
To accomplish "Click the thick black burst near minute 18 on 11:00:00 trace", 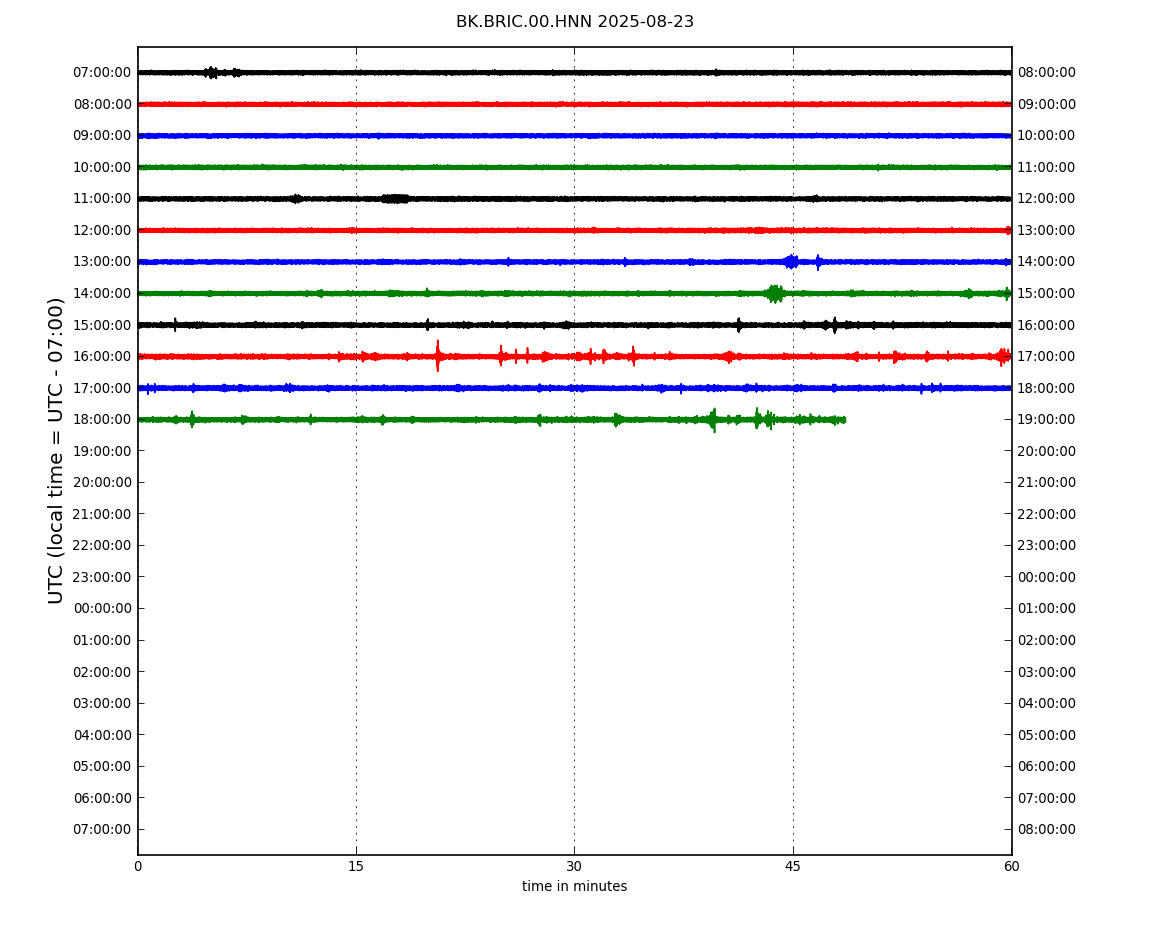I will pyautogui.click(x=395, y=199).
